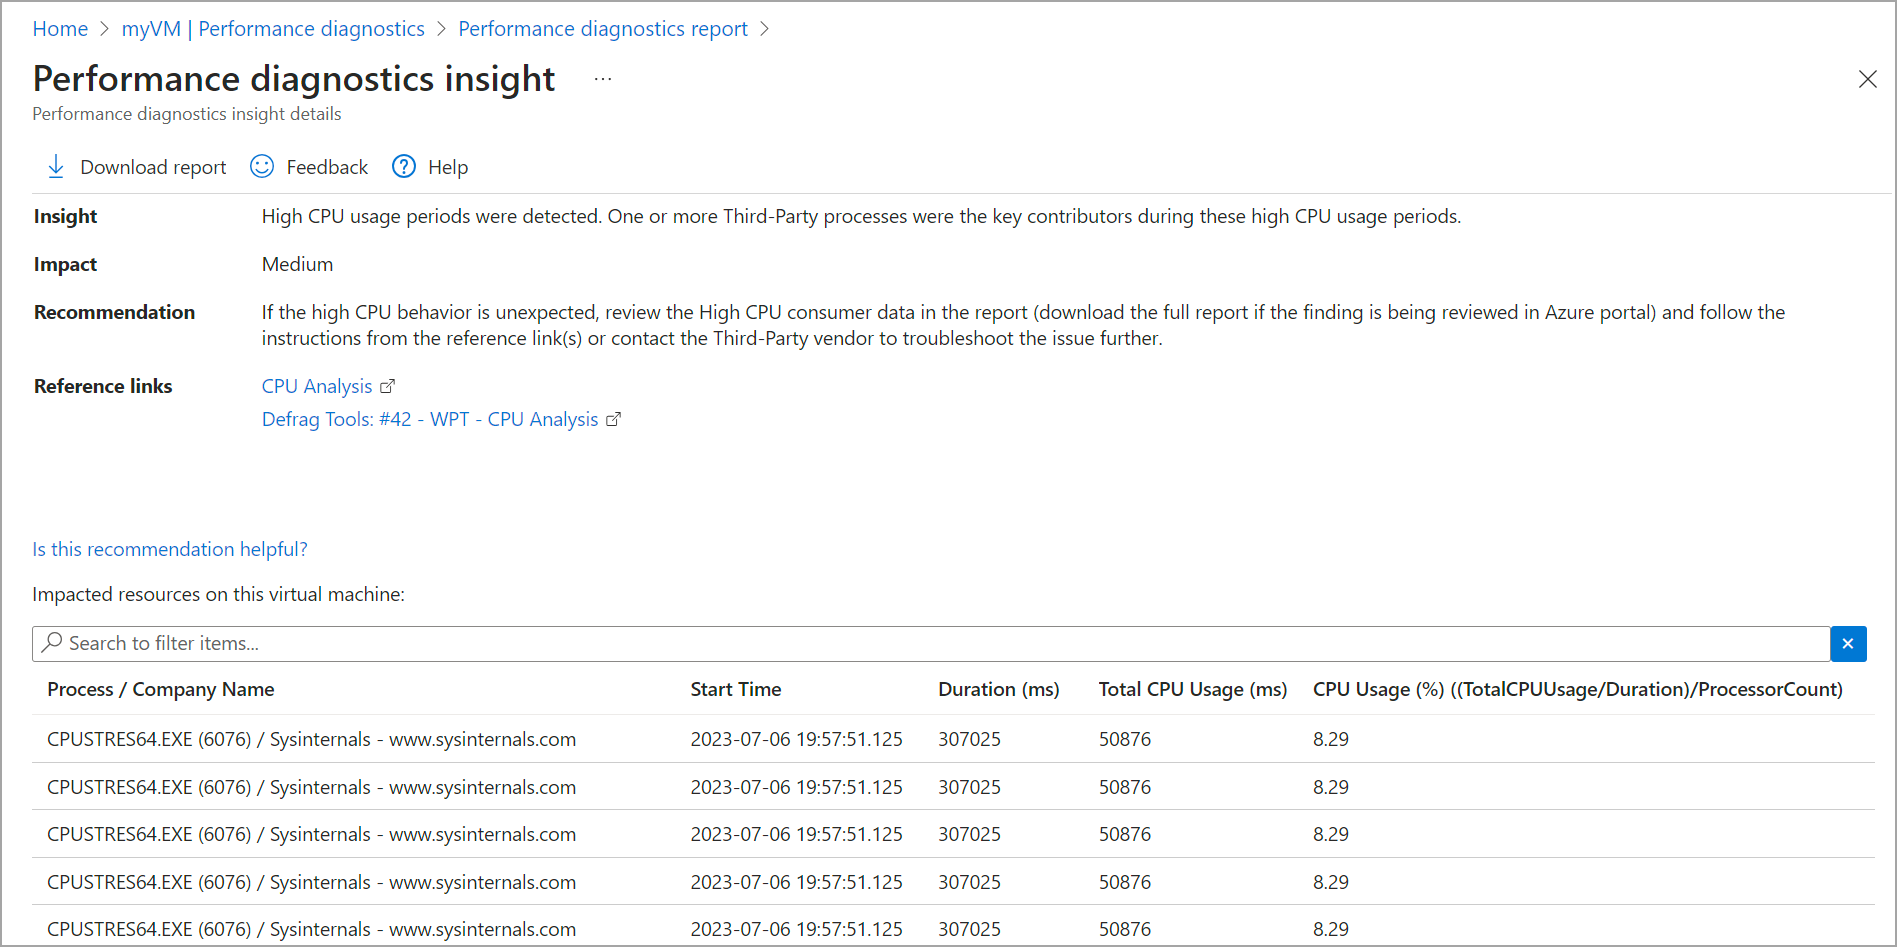Open the Feedback smiley icon
The image size is (1897, 947).
click(x=261, y=166)
